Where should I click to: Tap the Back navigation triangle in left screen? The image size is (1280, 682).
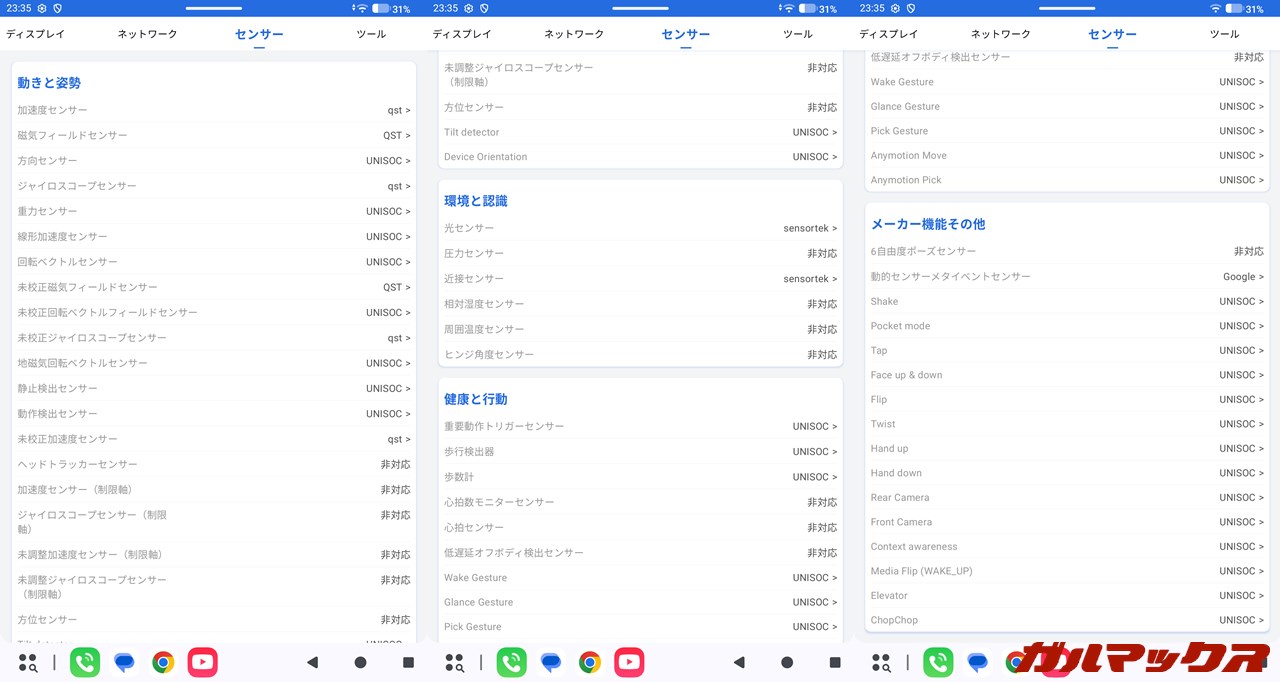[x=312, y=662]
